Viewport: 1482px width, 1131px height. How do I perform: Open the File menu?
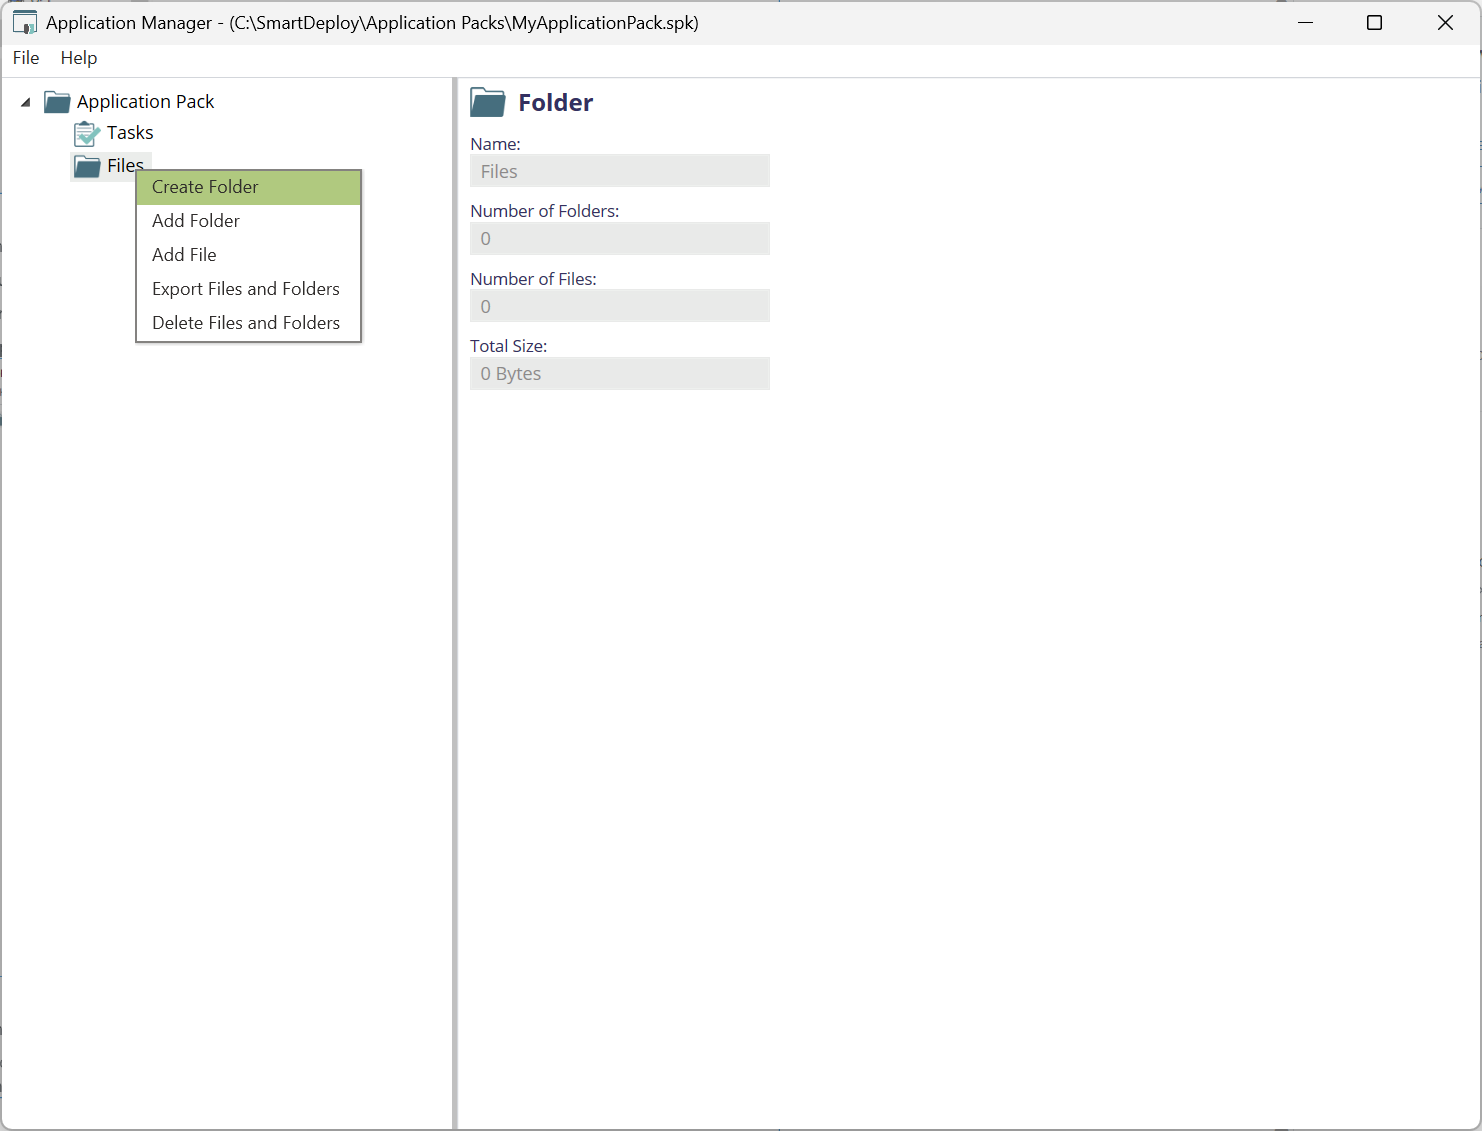[x=26, y=58]
